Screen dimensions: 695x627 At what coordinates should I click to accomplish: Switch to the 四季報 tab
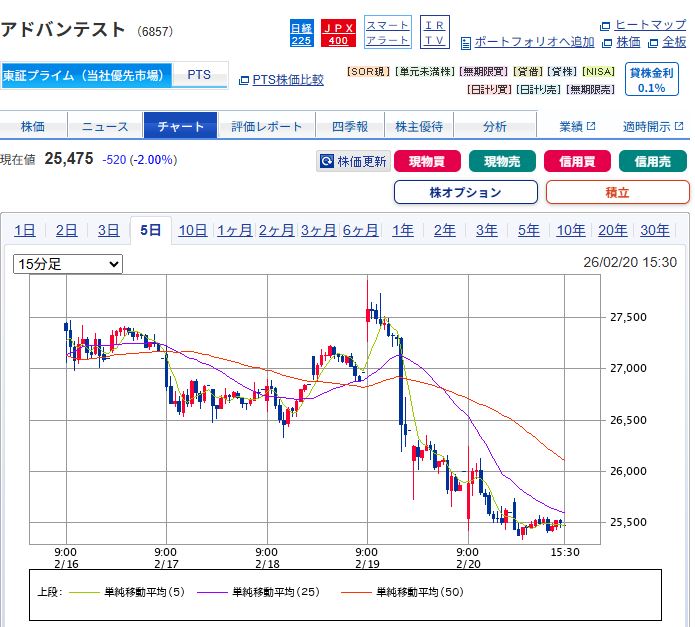point(350,126)
